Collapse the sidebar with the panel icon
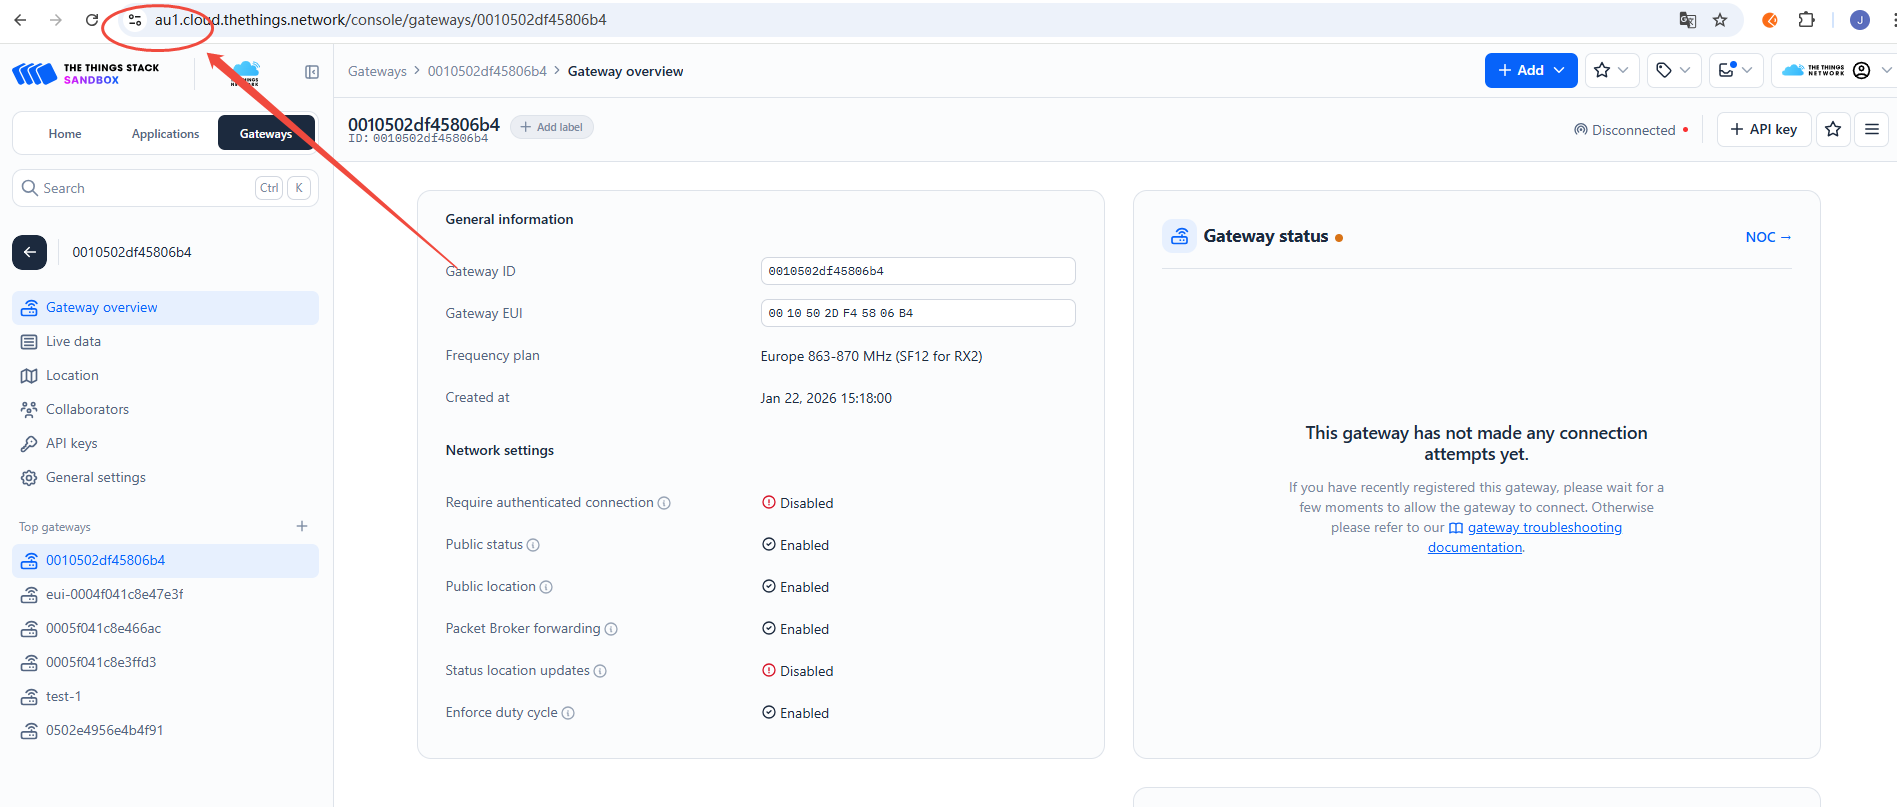1897x807 pixels. [x=312, y=72]
